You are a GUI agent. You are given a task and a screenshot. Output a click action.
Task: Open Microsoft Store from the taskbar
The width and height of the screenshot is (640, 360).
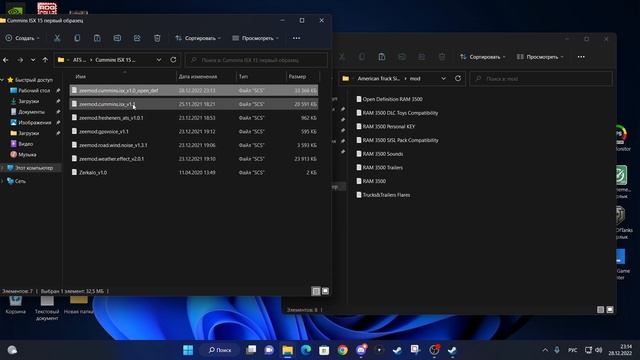click(x=324, y=350)
